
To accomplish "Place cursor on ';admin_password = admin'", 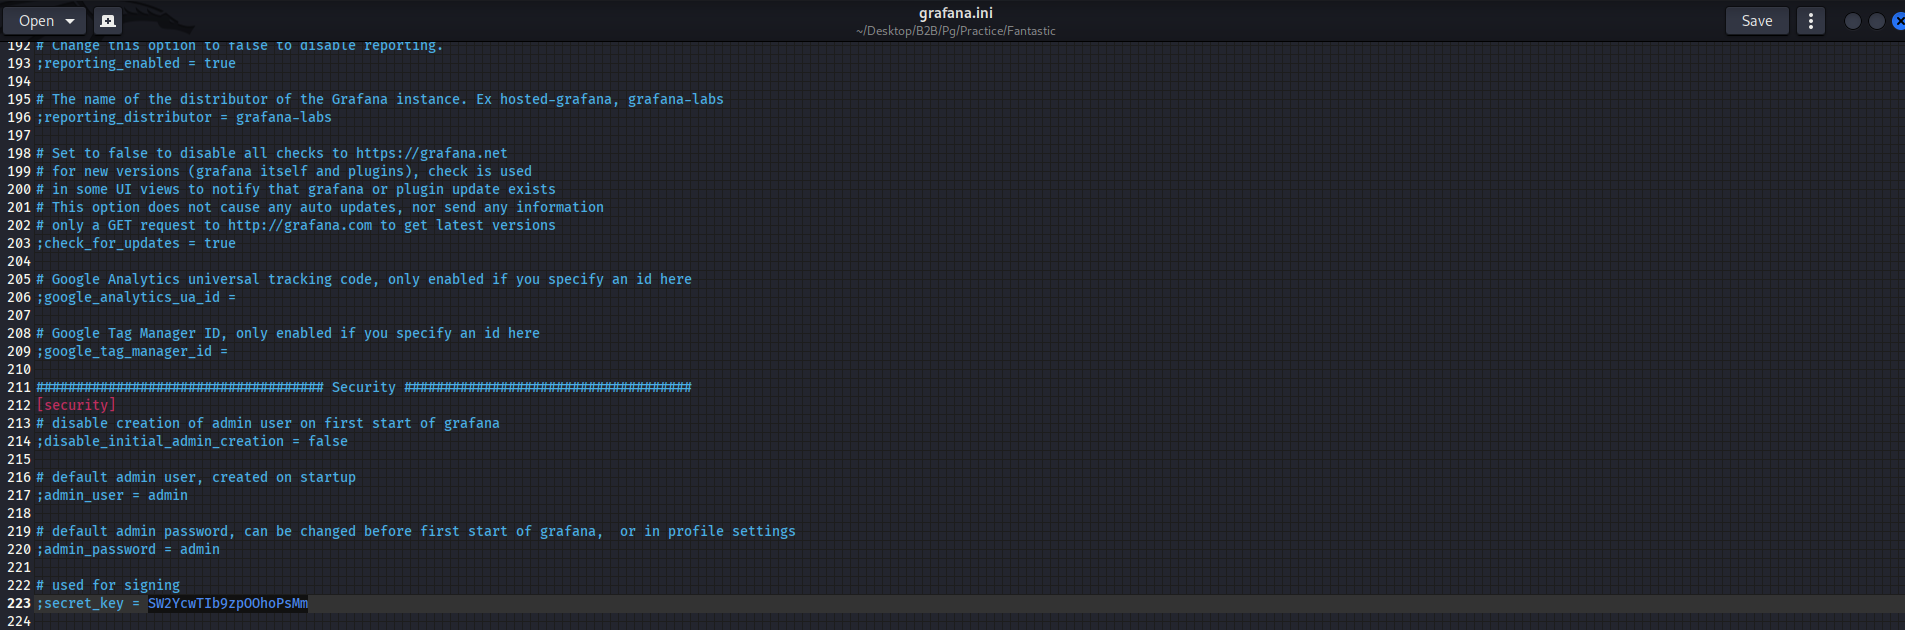I will (x=128, y=549).
